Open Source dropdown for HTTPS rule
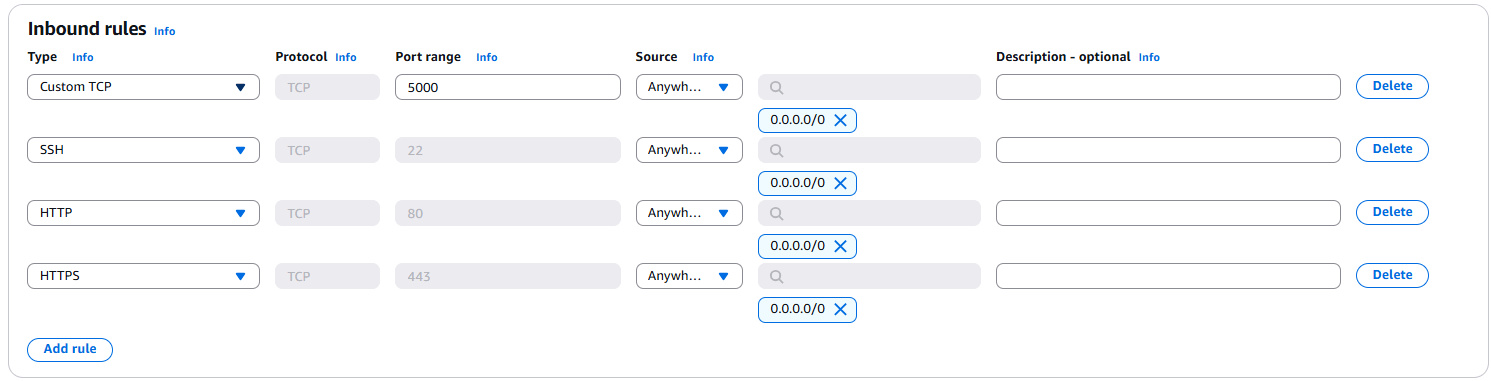This screenshot has width=1491, height=381. pyautogui.click(x=689, y=276)
